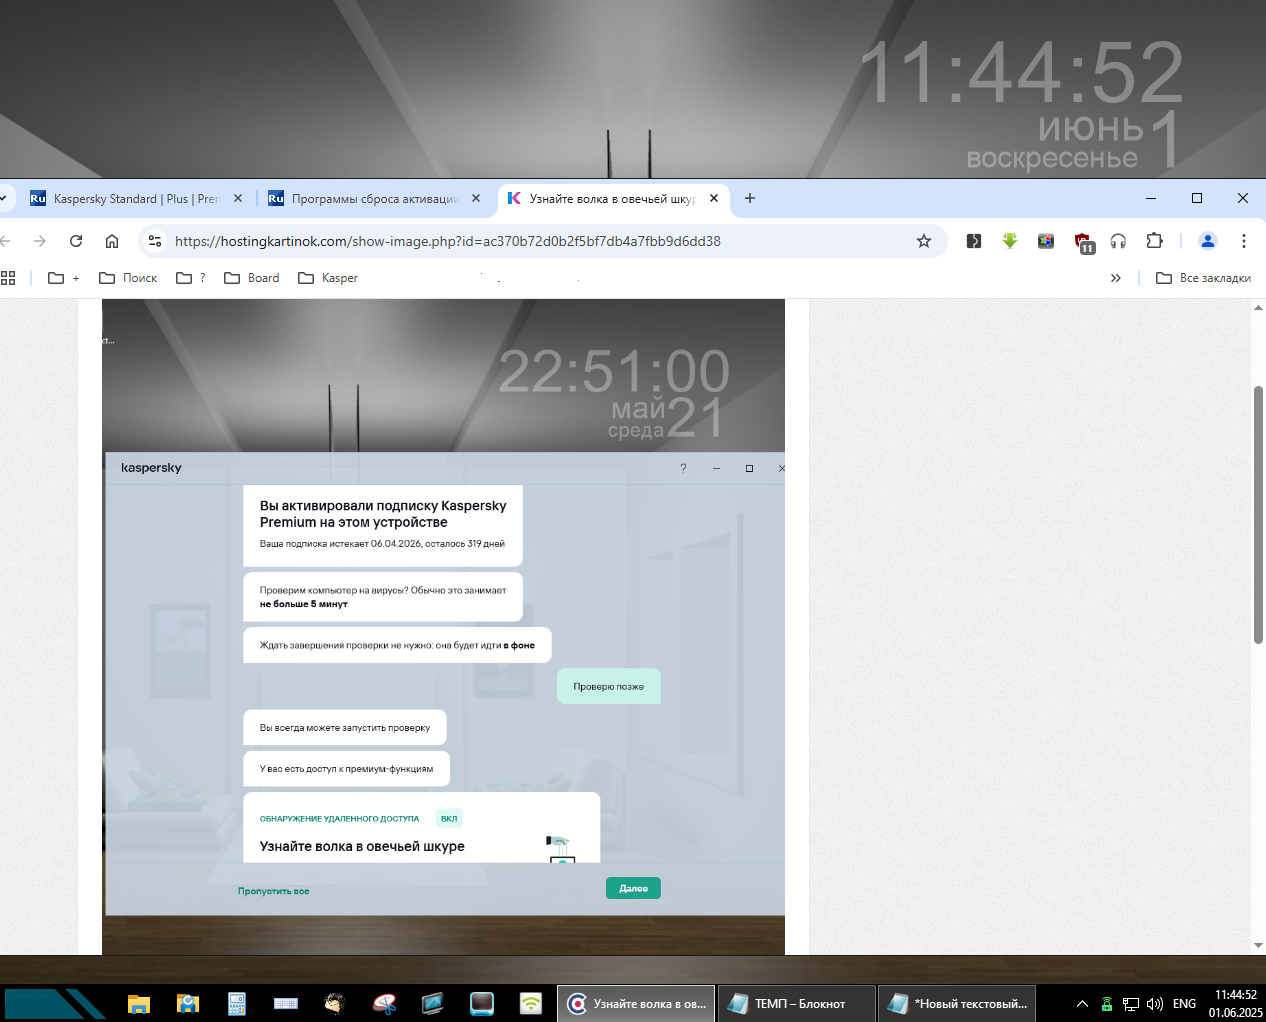The height and width of the screenshot is (1022, 1266).
Task: Open the Extensions puzzle-piece menu
Action: point(1154,241)
